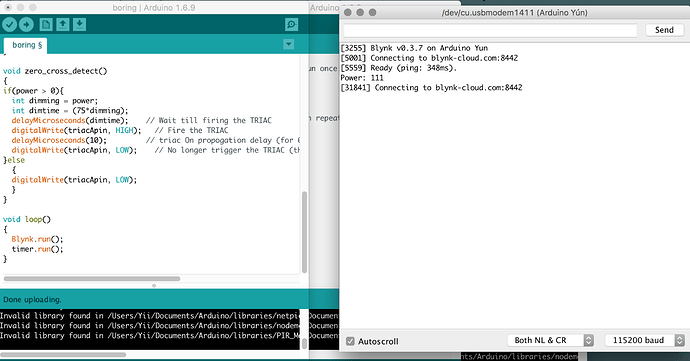Click the console output horizontal scrollbar

point(63,354)
